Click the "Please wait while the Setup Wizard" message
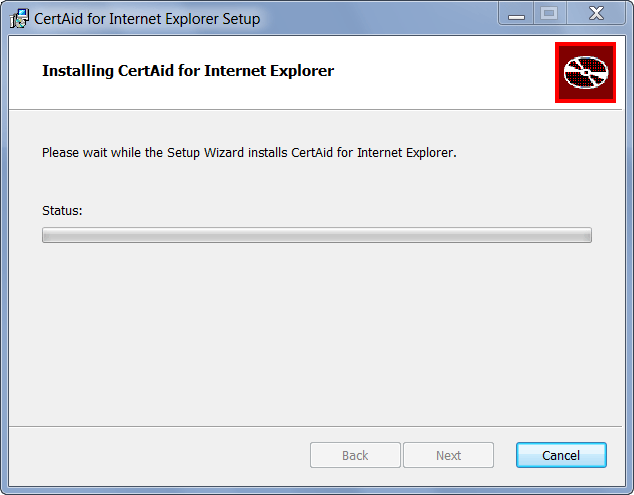Viewport: 634px width, 495px height. [x=249, y=153]
